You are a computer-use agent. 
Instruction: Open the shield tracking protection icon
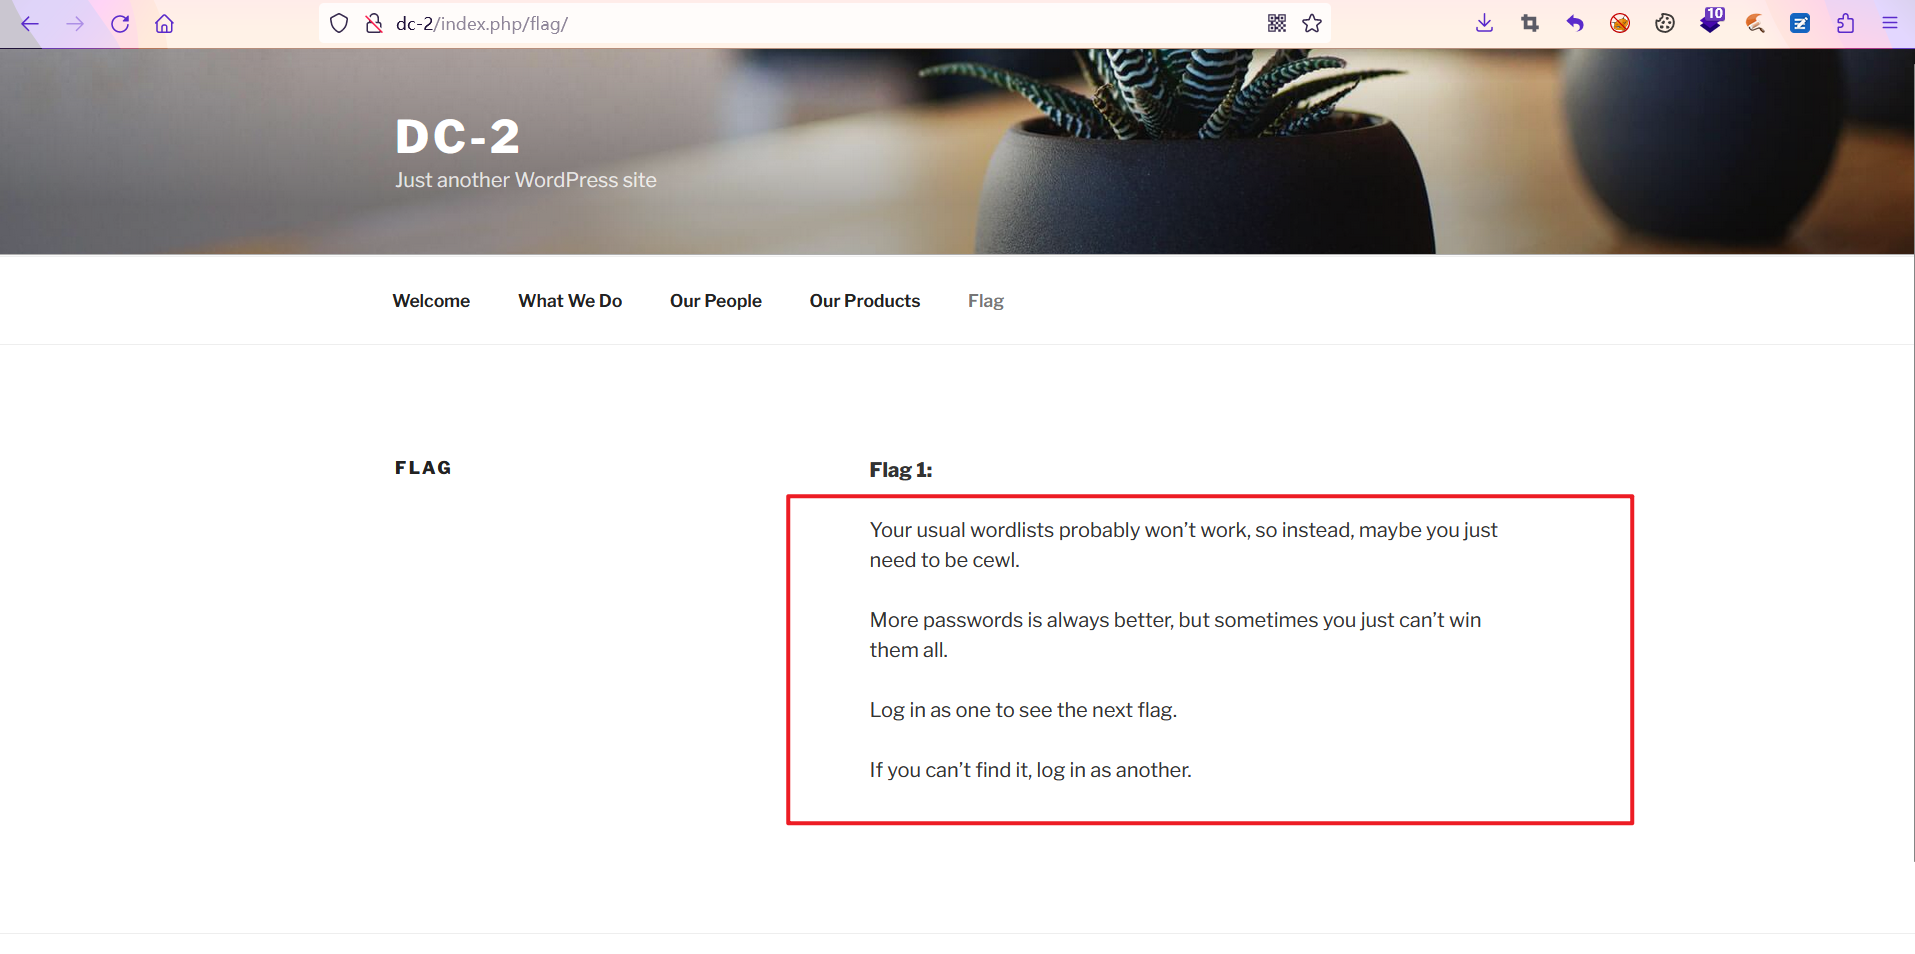339,23
